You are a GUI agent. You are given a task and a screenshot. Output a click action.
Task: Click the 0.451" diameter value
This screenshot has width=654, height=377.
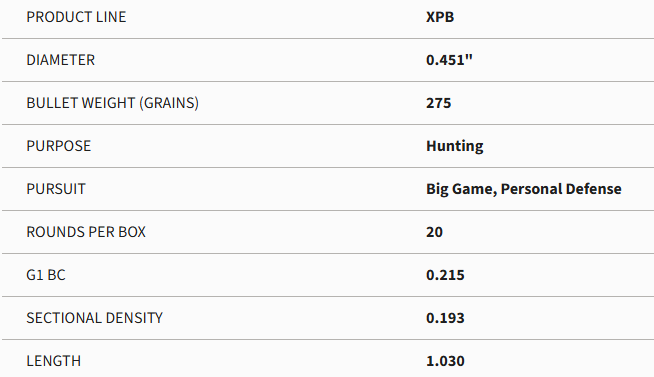[449, 60]
